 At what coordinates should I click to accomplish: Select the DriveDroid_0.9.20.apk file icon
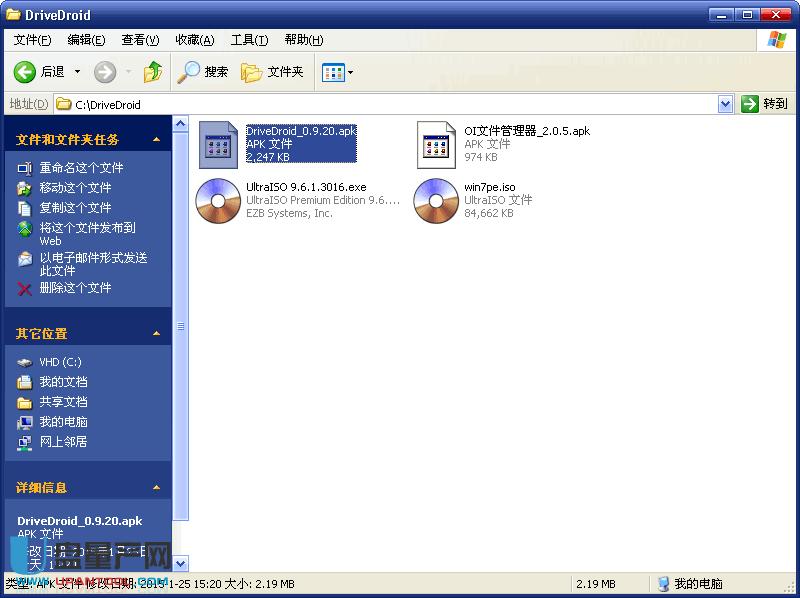217,145
